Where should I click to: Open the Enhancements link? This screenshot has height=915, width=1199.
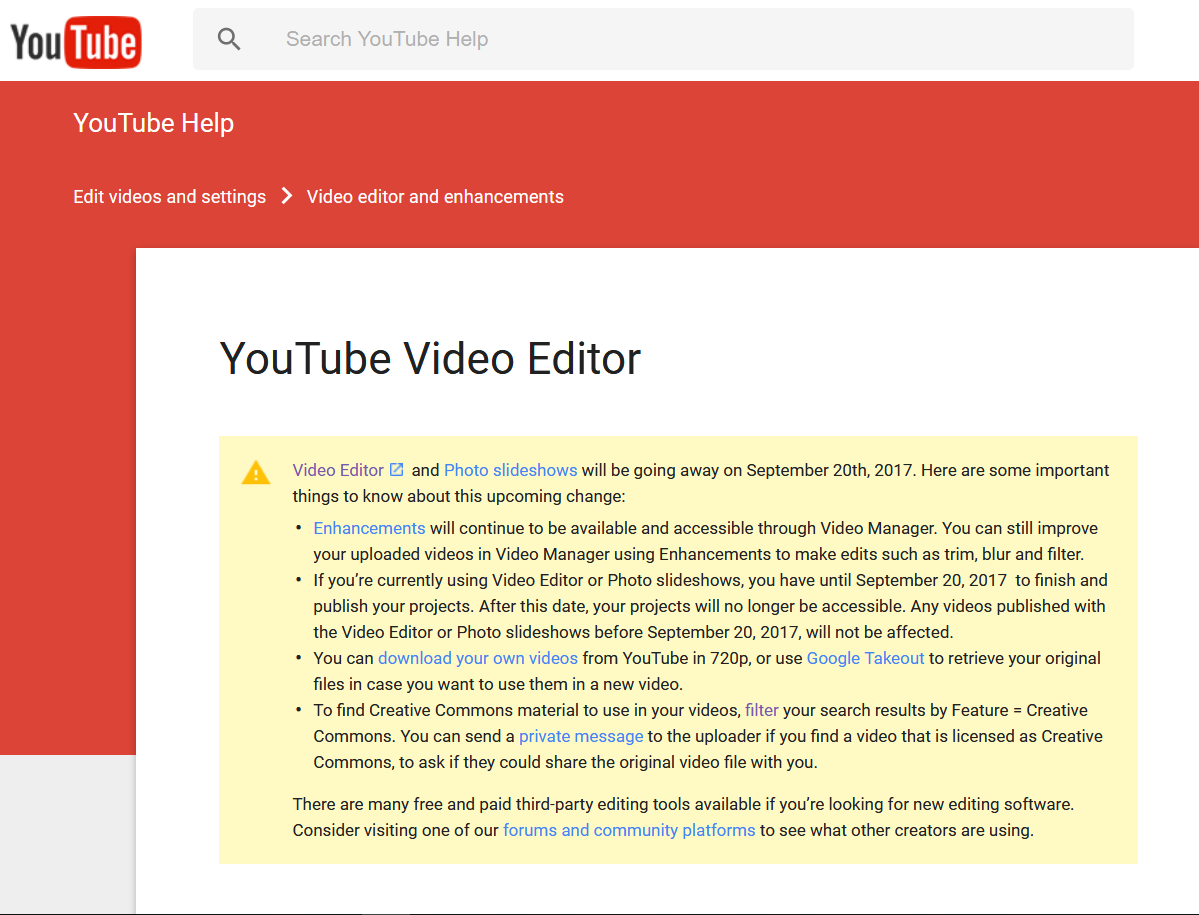(x=369, y=528)
